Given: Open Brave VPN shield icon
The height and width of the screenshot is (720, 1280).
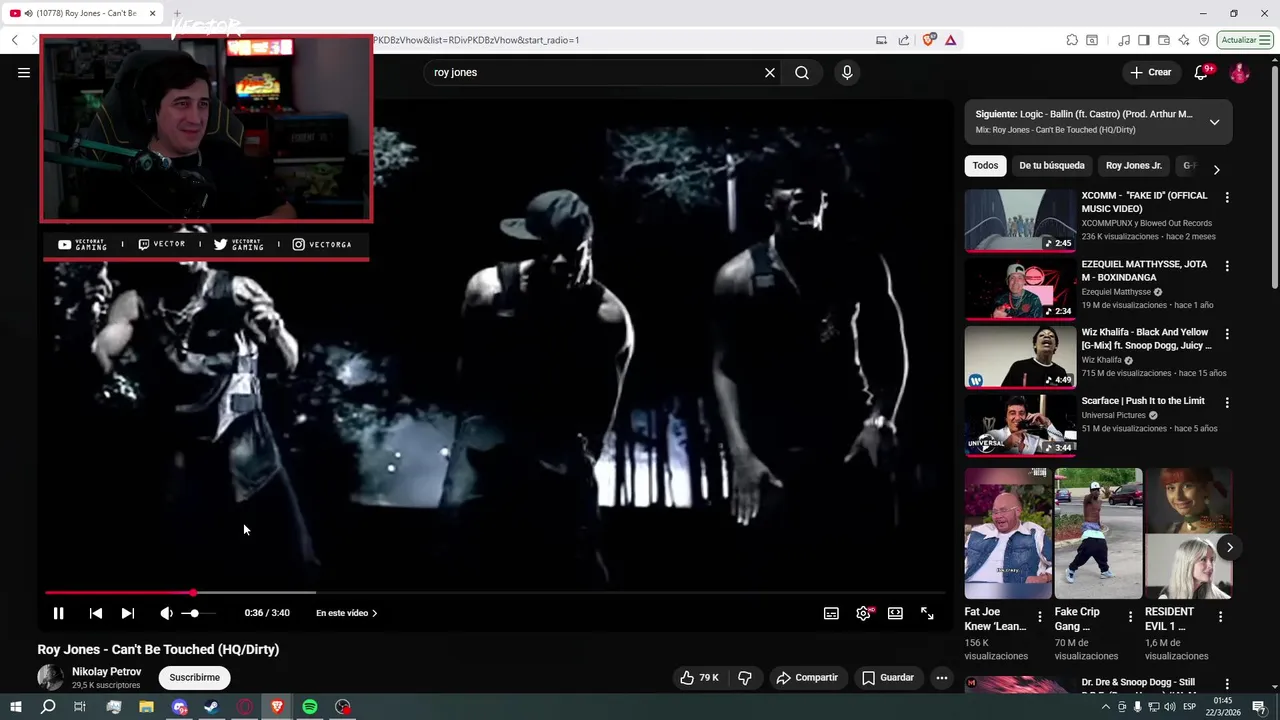Looking at the screenshot, I should pyautogui.click(x=1204, y=40).
